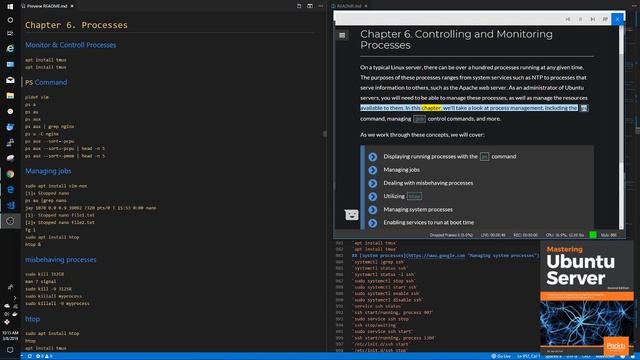Select line 'ps aux | grep nginx' in preview
Viewport: 640px width, 360px height.
[49, 127]
